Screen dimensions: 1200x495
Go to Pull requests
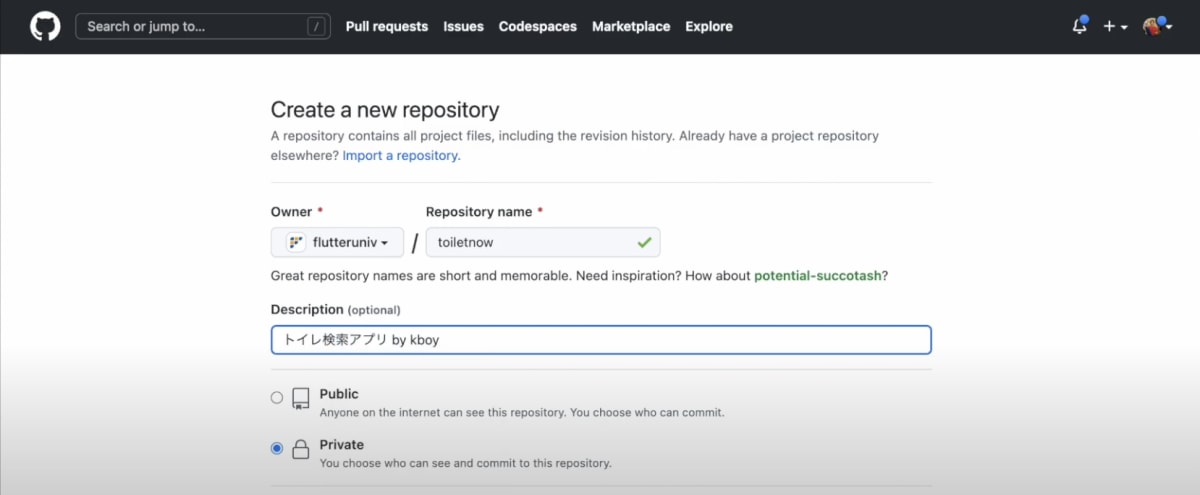click(386, 27)
